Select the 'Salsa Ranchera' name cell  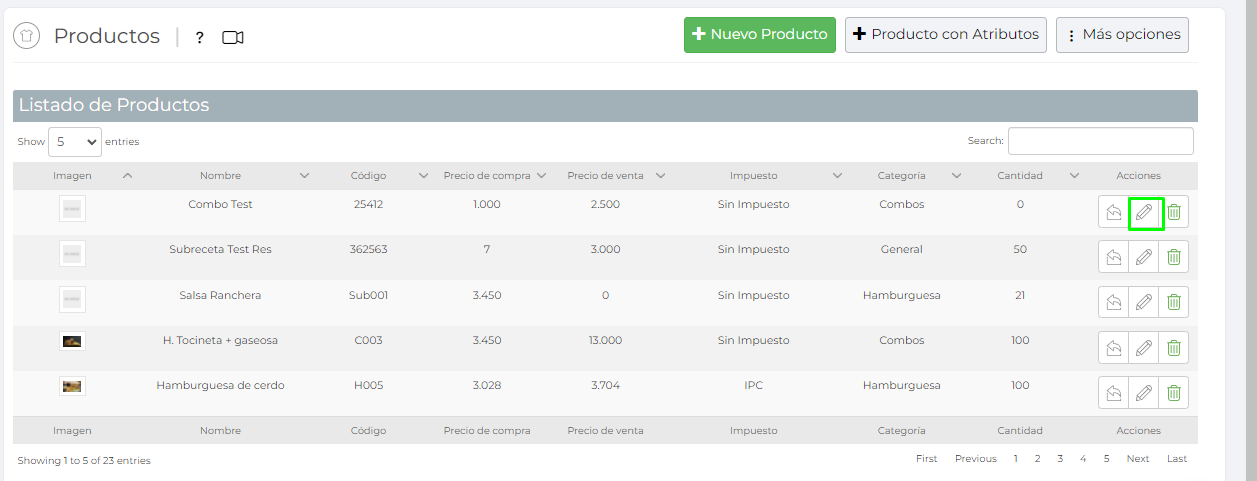coord(220,295)
